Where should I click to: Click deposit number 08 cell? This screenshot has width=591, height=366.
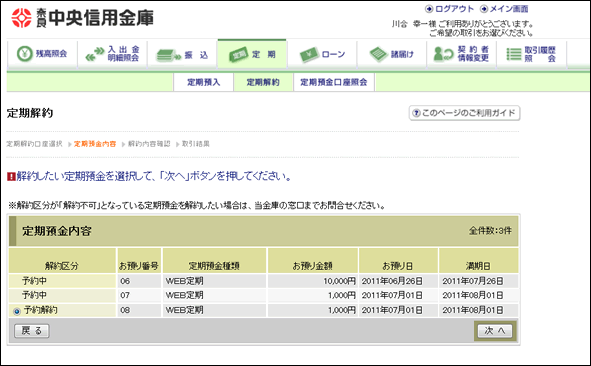(139, 310)
